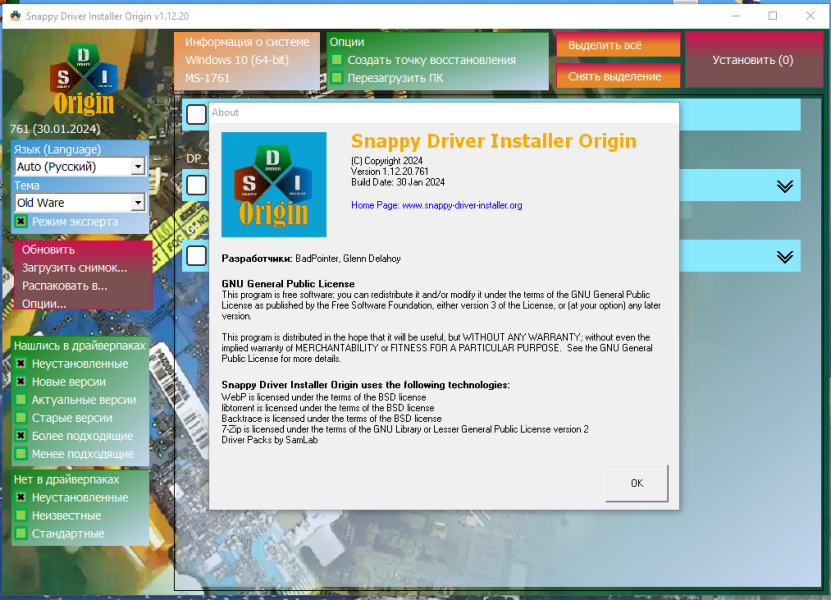Click the MS-1761 system text
Screen dimensions: 831x600
(207, 78)
